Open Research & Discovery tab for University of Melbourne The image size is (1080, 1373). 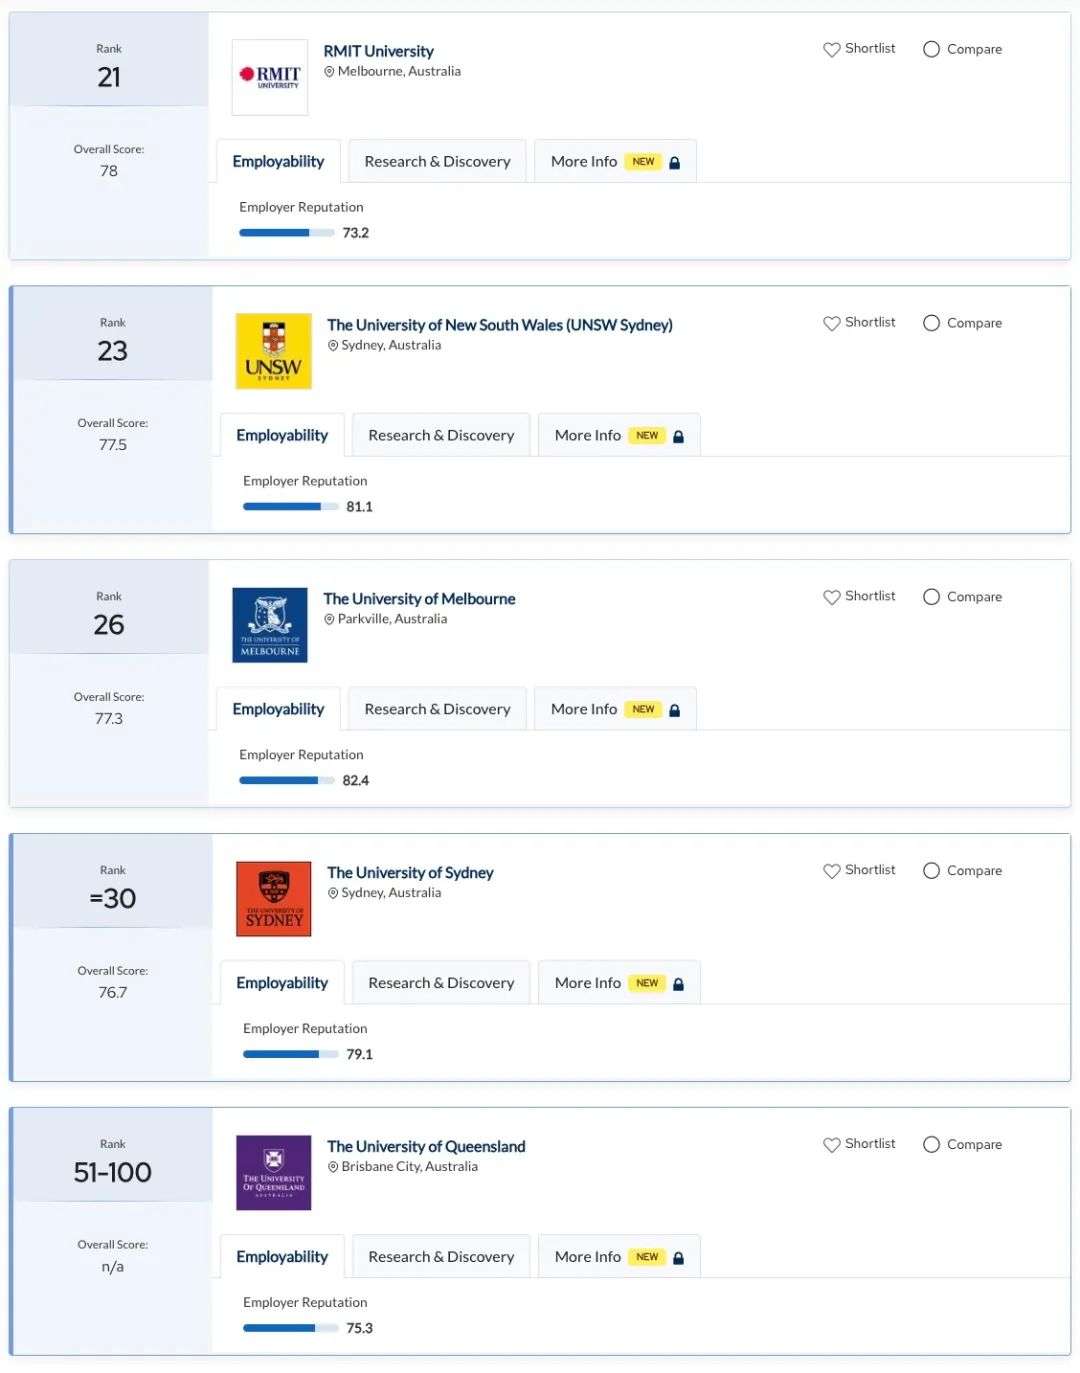tap(438, 709)
